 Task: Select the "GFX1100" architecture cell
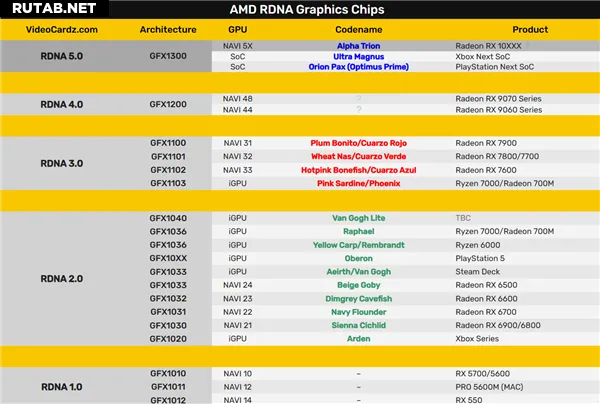click(x=168, y=143)
